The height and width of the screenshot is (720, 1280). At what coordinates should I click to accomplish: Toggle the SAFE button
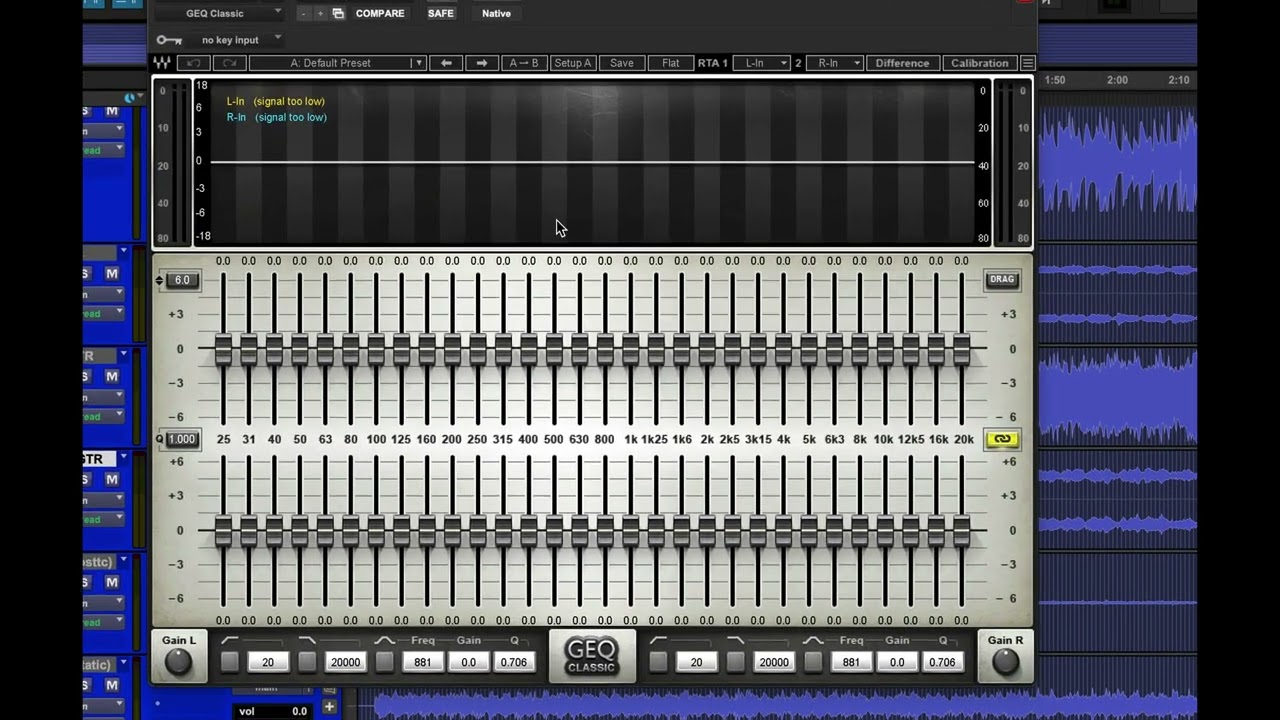pyautogui.click(x=440, y=13)
